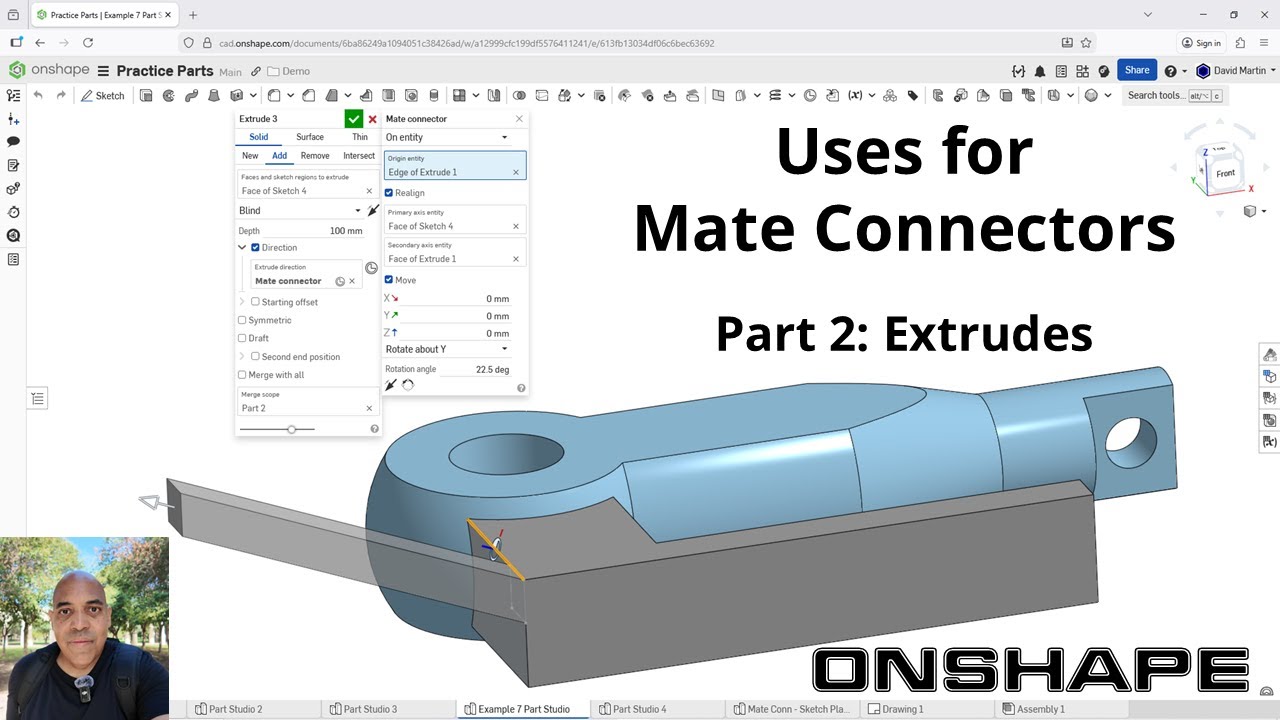Uncheck the Direction checkbox
Viewport: 1280px width, 720px height.
pyautogui.click(x=255, y=247)
